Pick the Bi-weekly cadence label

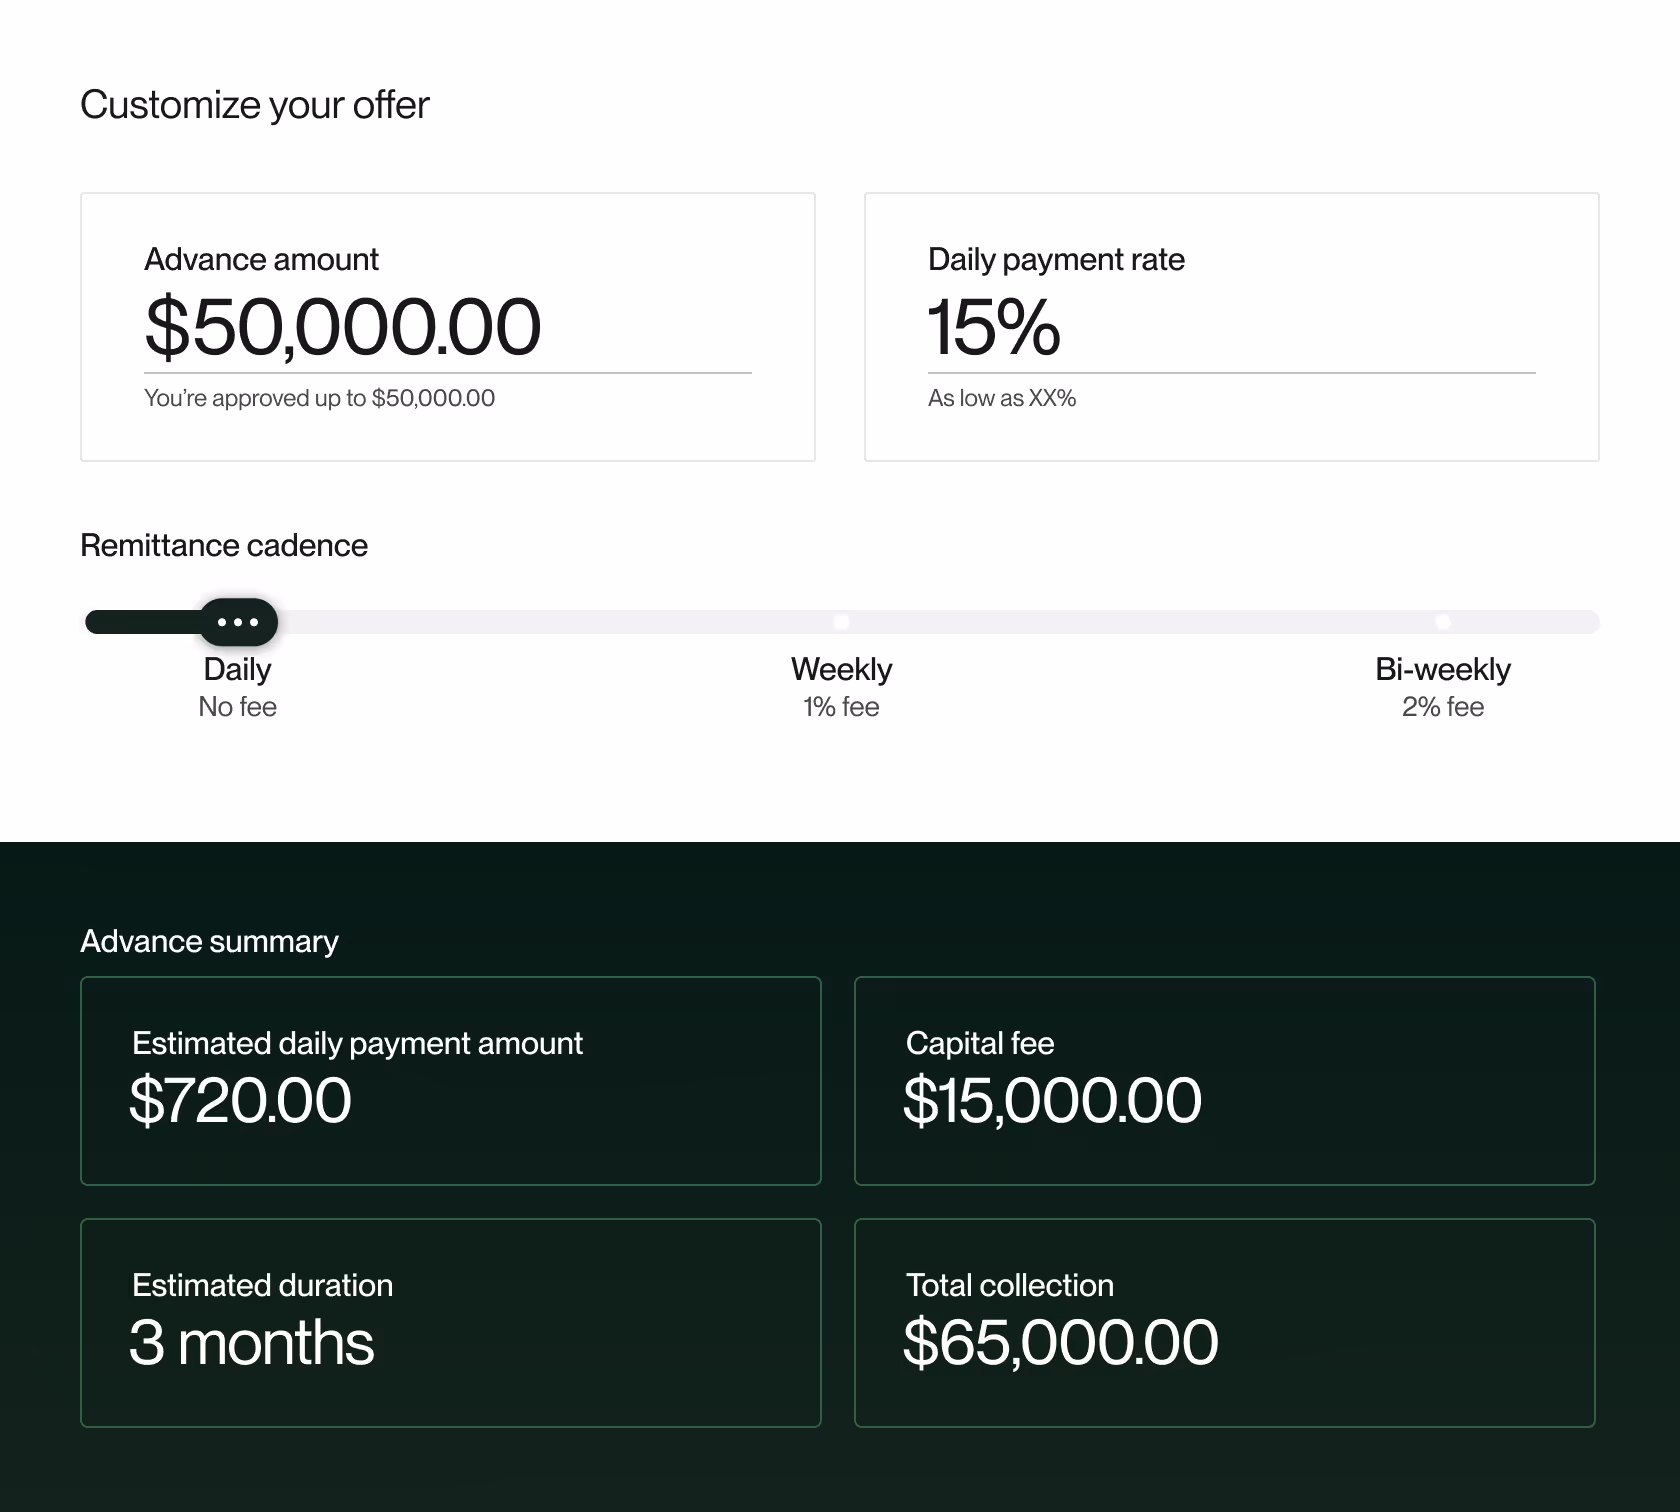click(1442, 669)
